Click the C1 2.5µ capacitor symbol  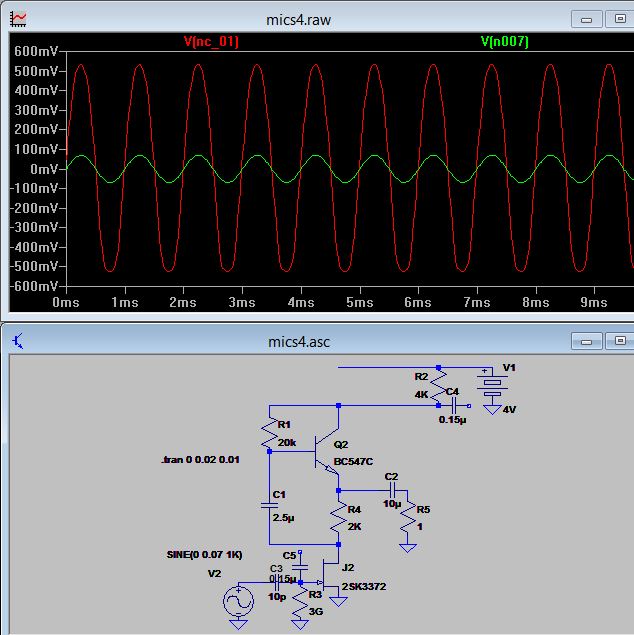(270, 506)
